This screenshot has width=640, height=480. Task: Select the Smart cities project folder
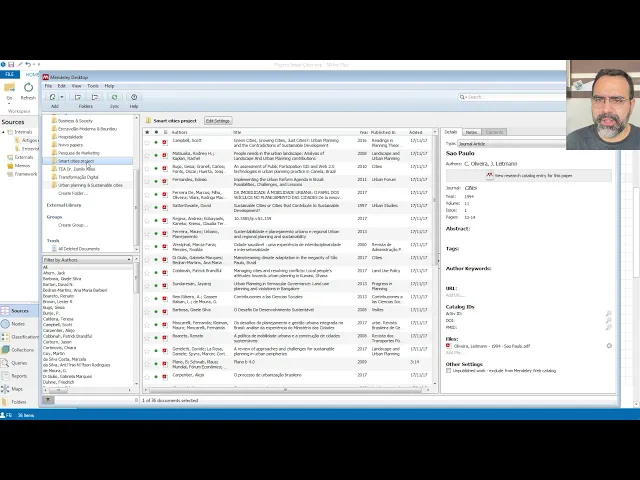click(87, 161)
